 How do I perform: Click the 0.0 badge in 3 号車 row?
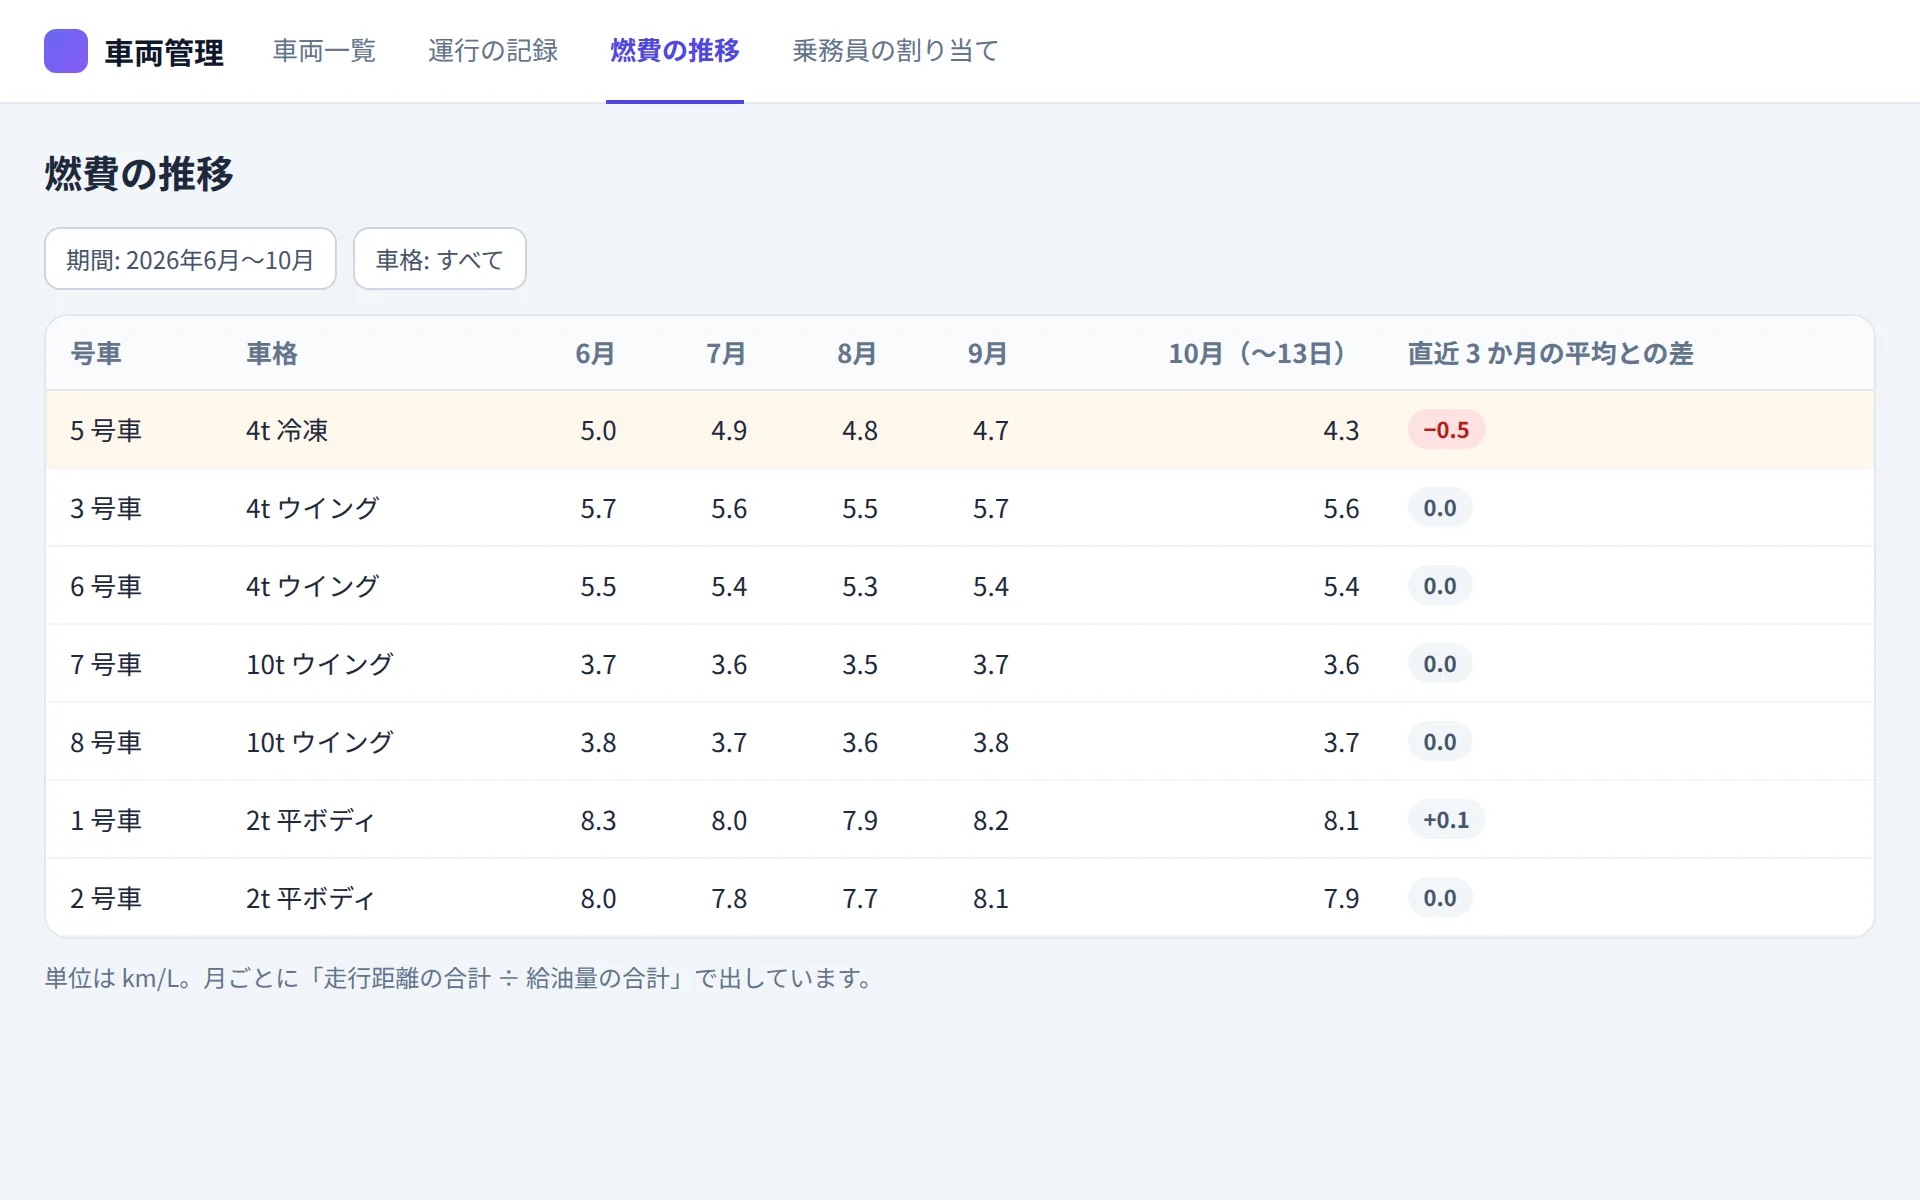[x=1440, y=508]
